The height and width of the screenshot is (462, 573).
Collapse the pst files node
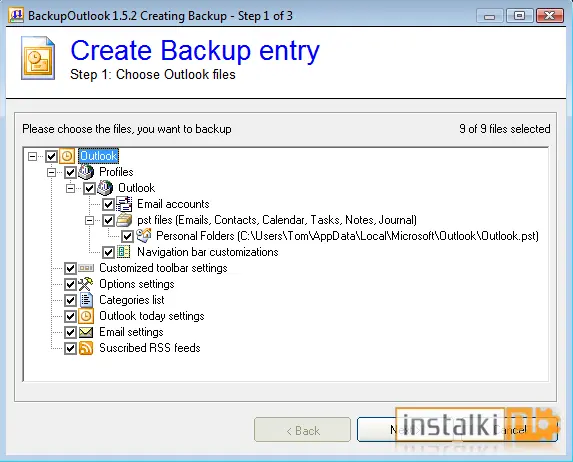pos(90,220)
